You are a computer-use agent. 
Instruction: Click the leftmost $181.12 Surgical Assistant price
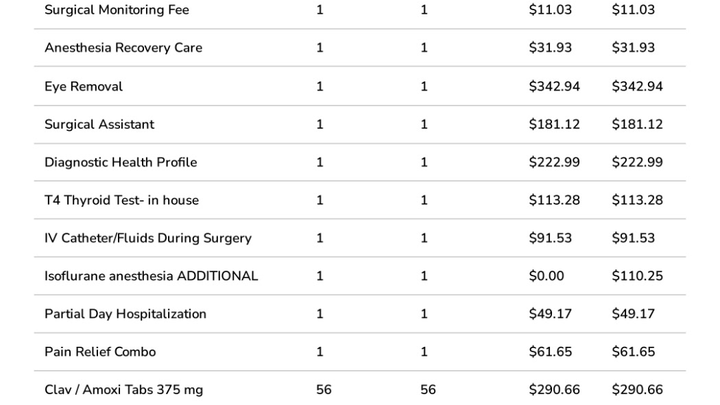[554, 124]
